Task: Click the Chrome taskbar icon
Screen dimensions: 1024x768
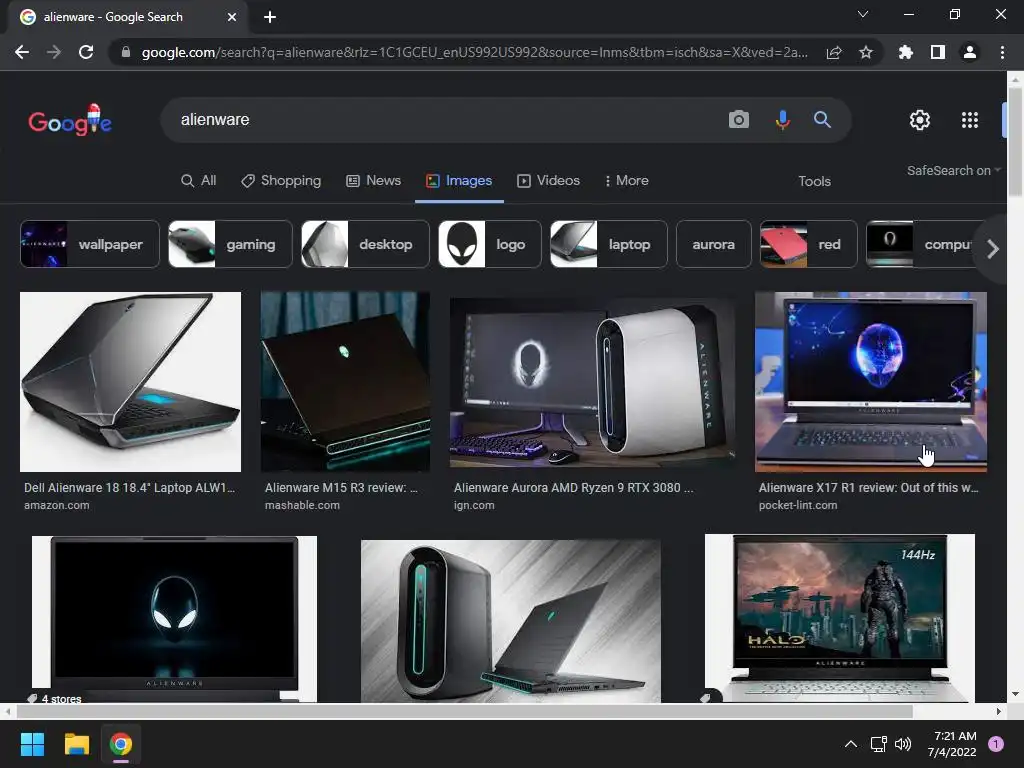Action: click(x=121, y=744)
